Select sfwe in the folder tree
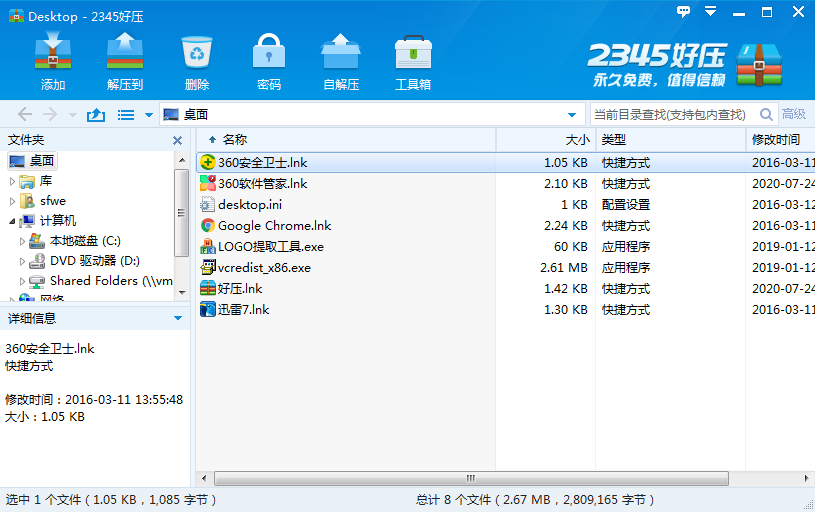This screenshot has width=815, height=512. tap(53, 201)
